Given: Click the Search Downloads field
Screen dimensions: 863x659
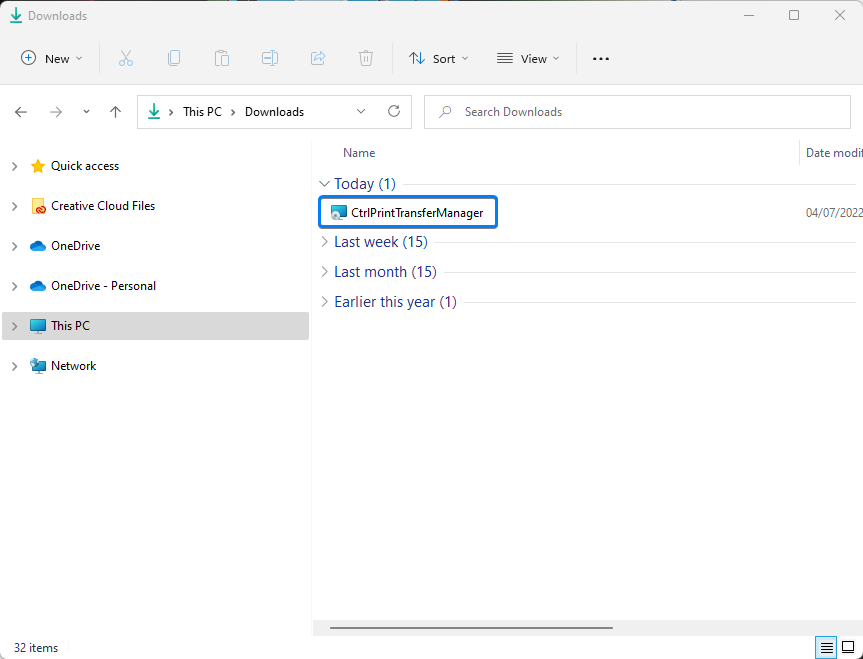Looking at the screenshot, I should (x=637, y=112).
